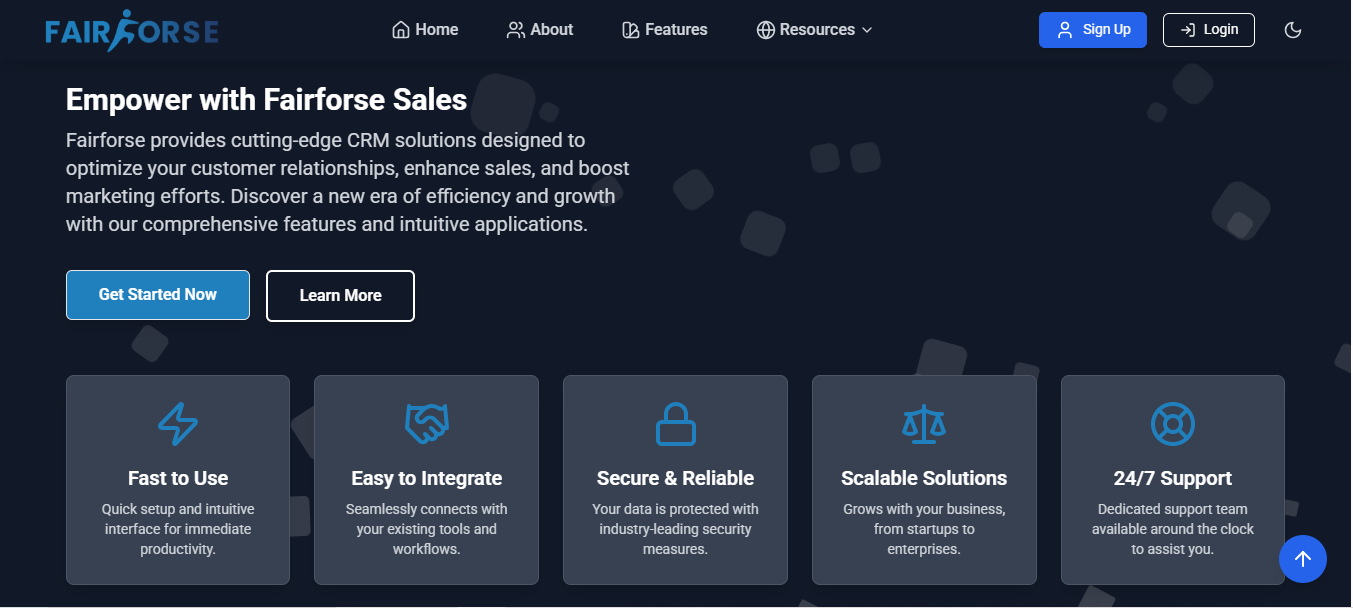
Task: Click the Scalable Solutions heading
Action: pyautogui.click(x=924, y=478)
